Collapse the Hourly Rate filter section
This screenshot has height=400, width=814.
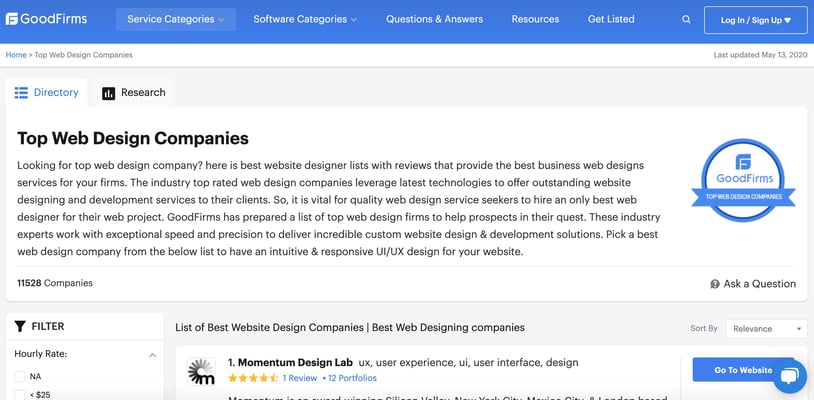coord(153,355)
